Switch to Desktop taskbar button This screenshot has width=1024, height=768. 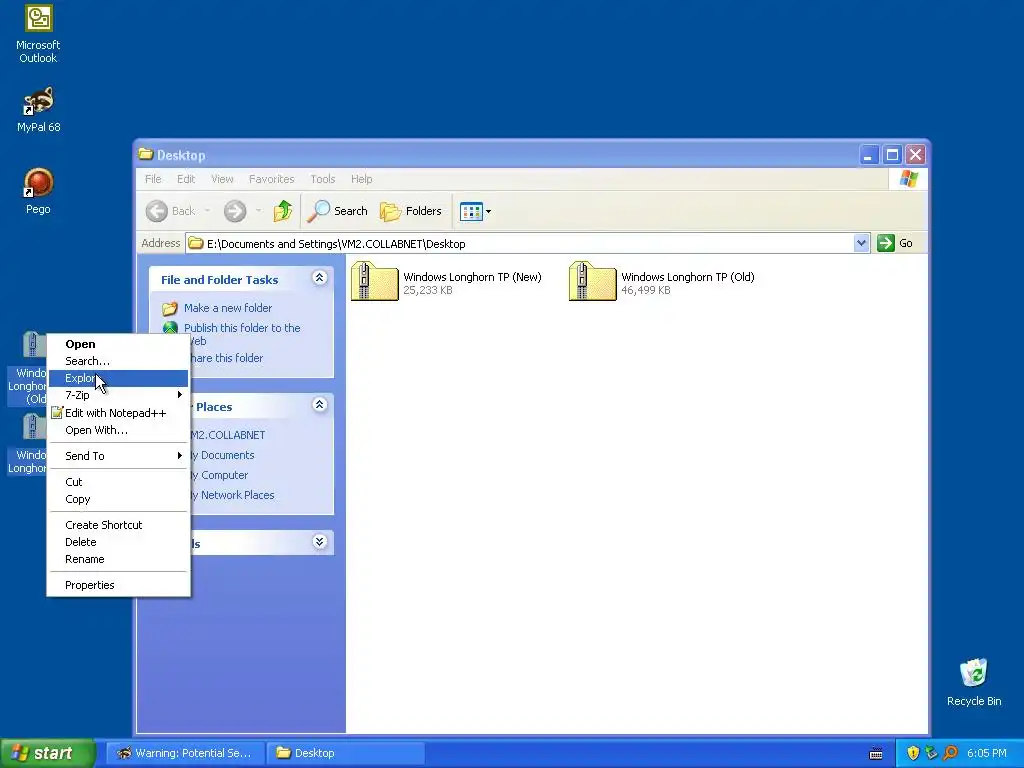[345, 753]
